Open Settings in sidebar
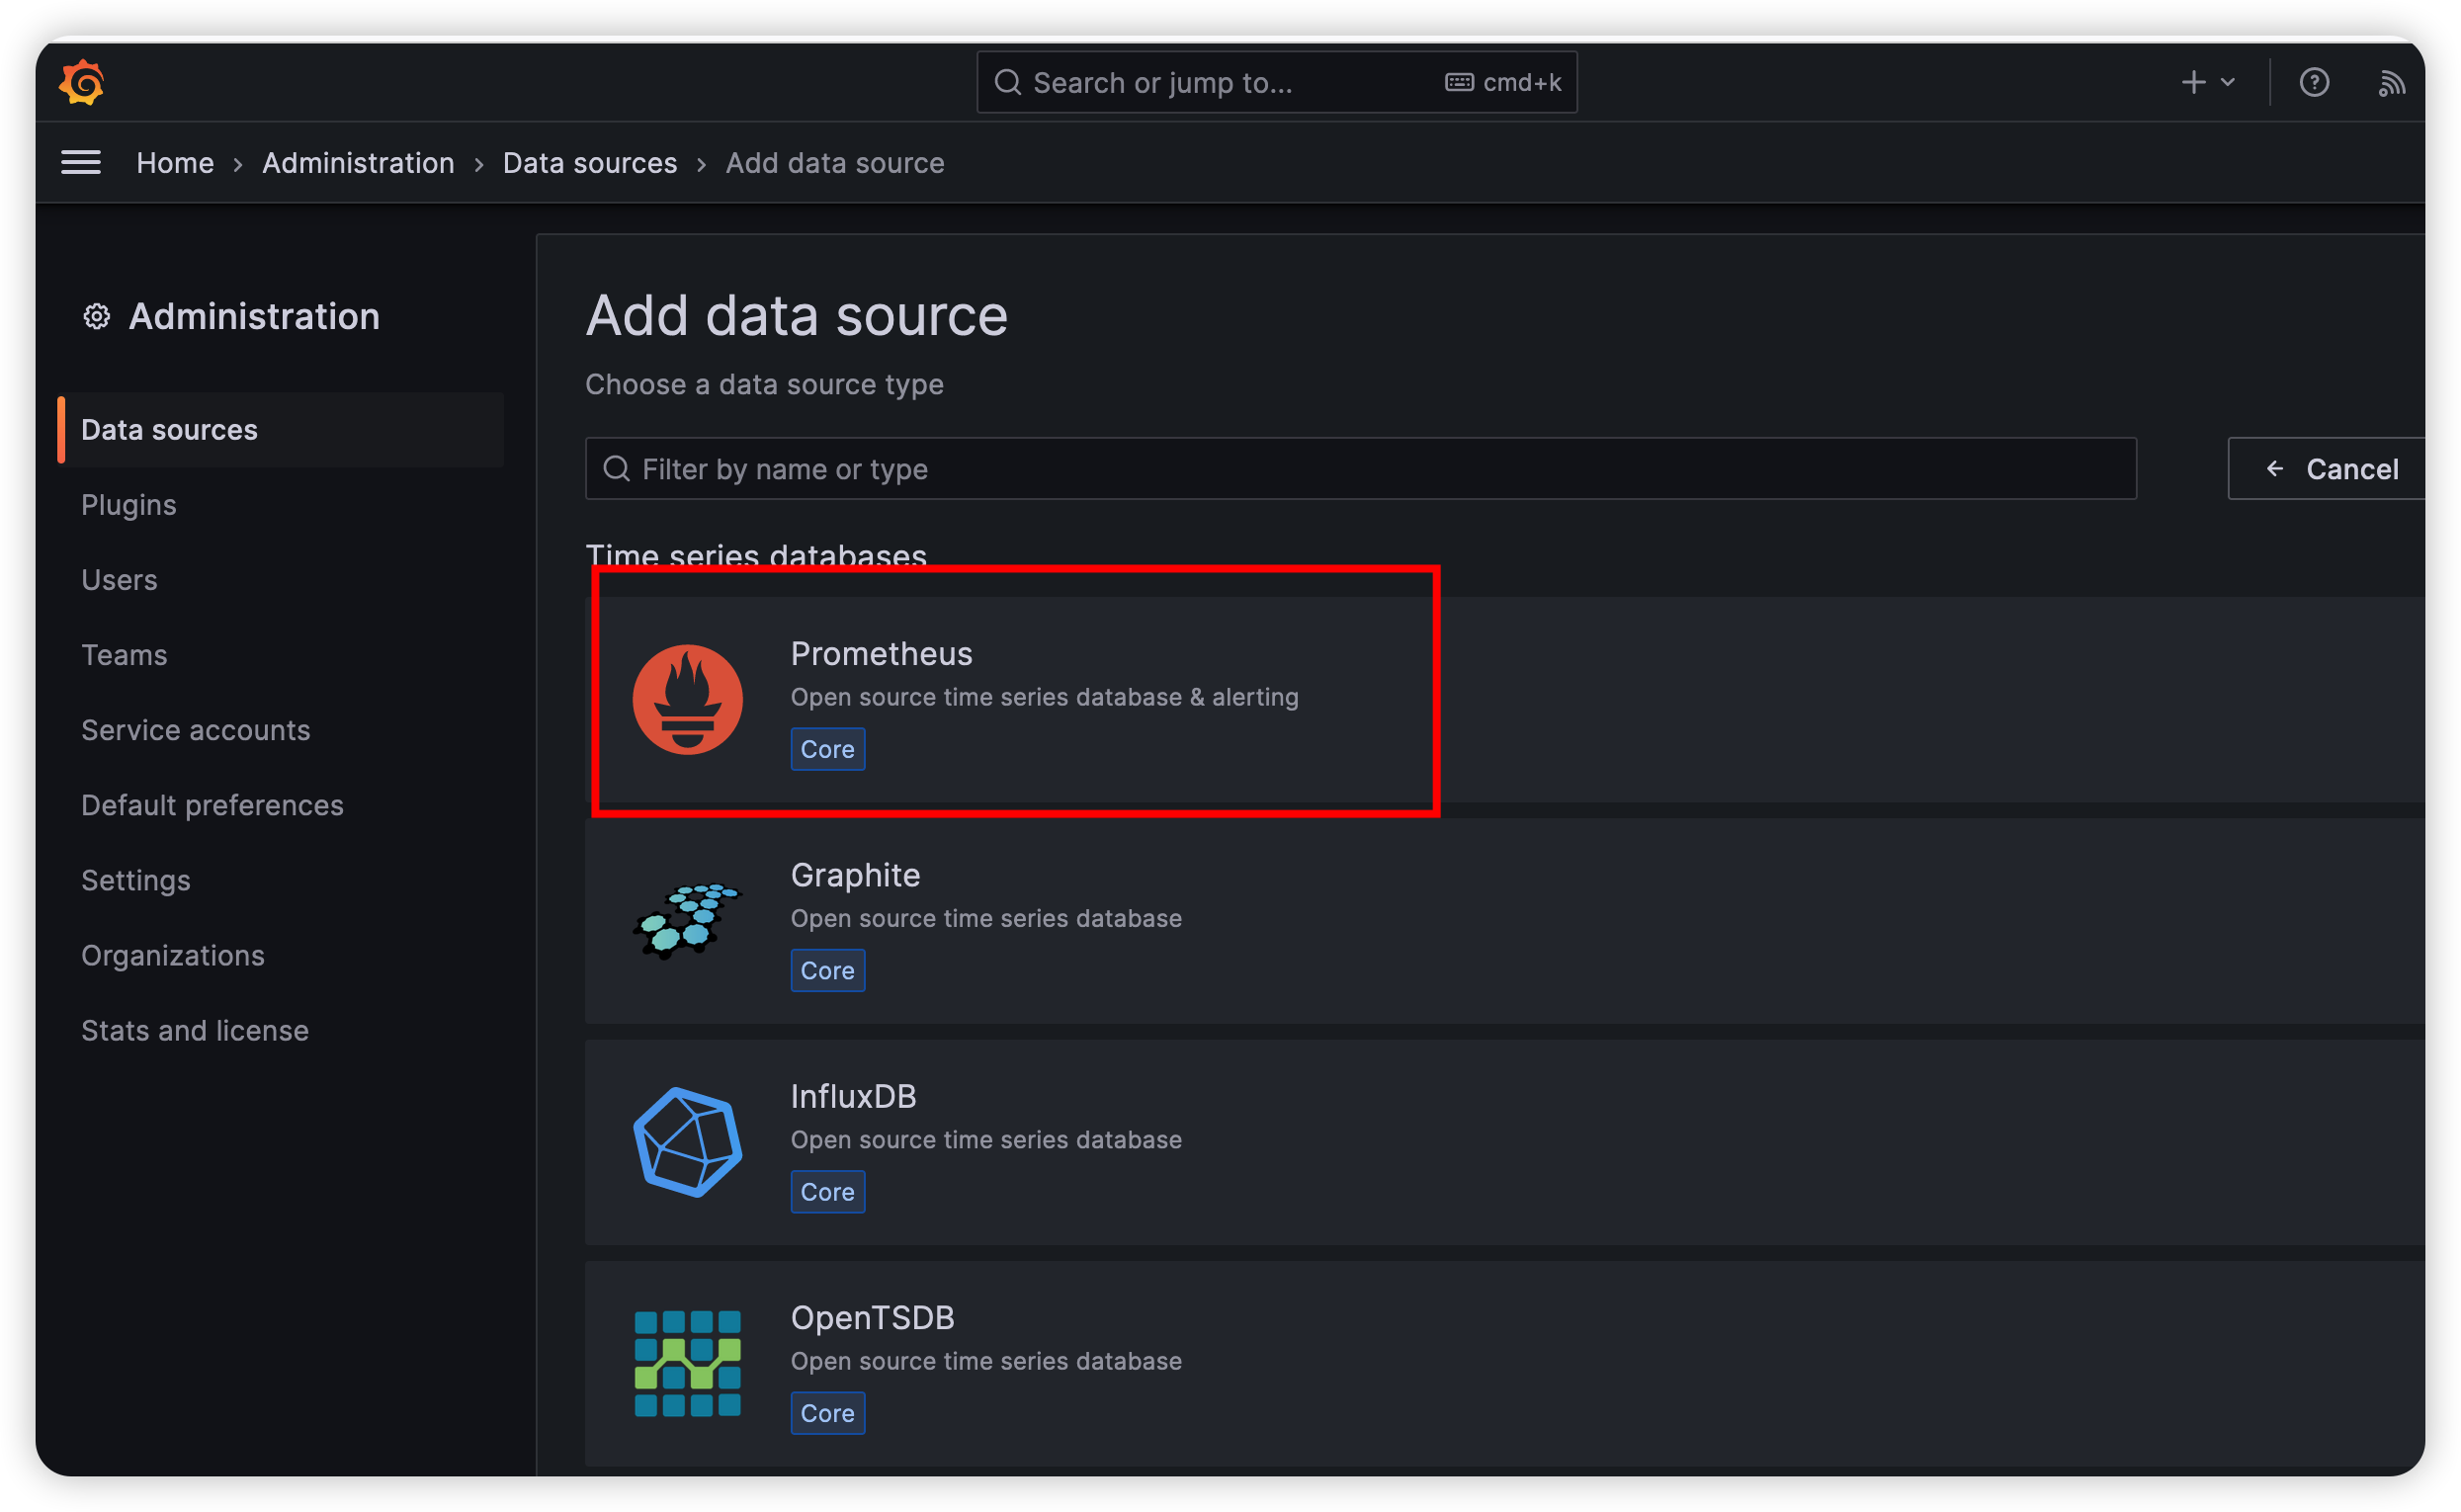 pyautogui.click(x=136, y=880)
